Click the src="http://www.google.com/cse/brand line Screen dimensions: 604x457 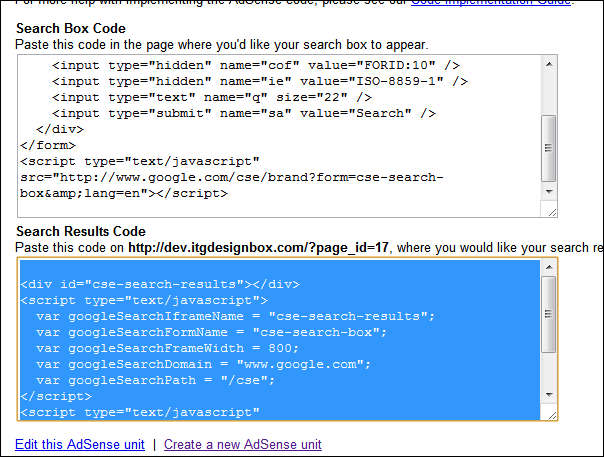click(232, 177)
